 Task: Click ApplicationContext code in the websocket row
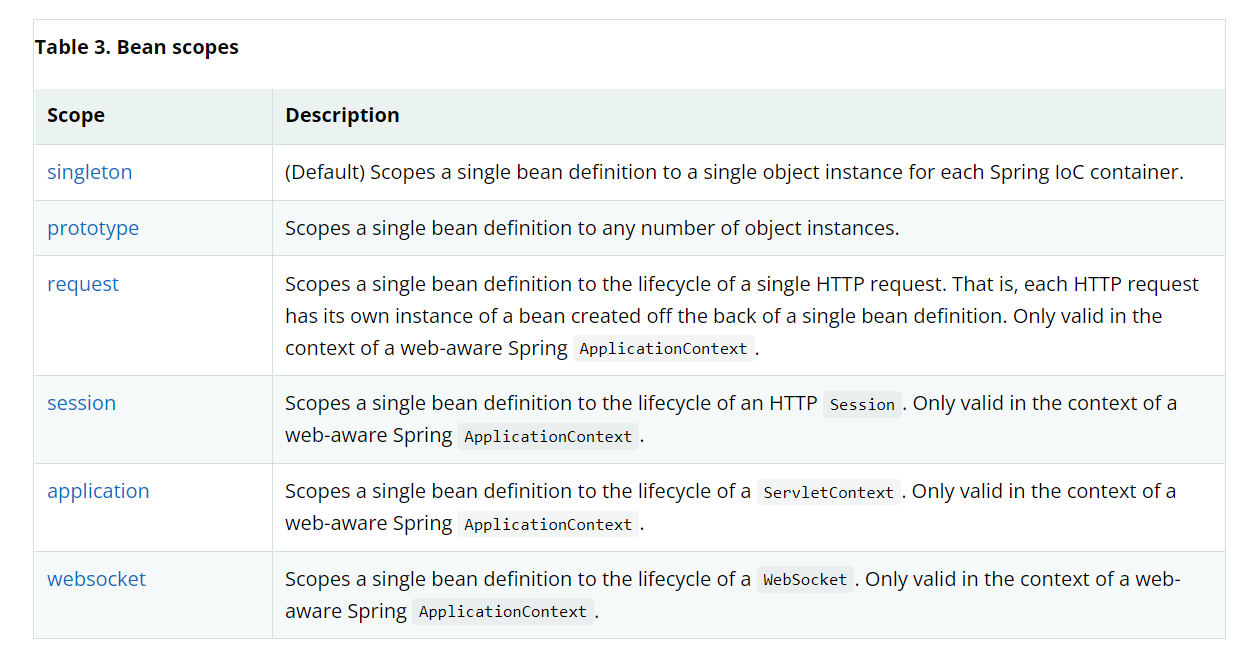[x=502, y=612]
